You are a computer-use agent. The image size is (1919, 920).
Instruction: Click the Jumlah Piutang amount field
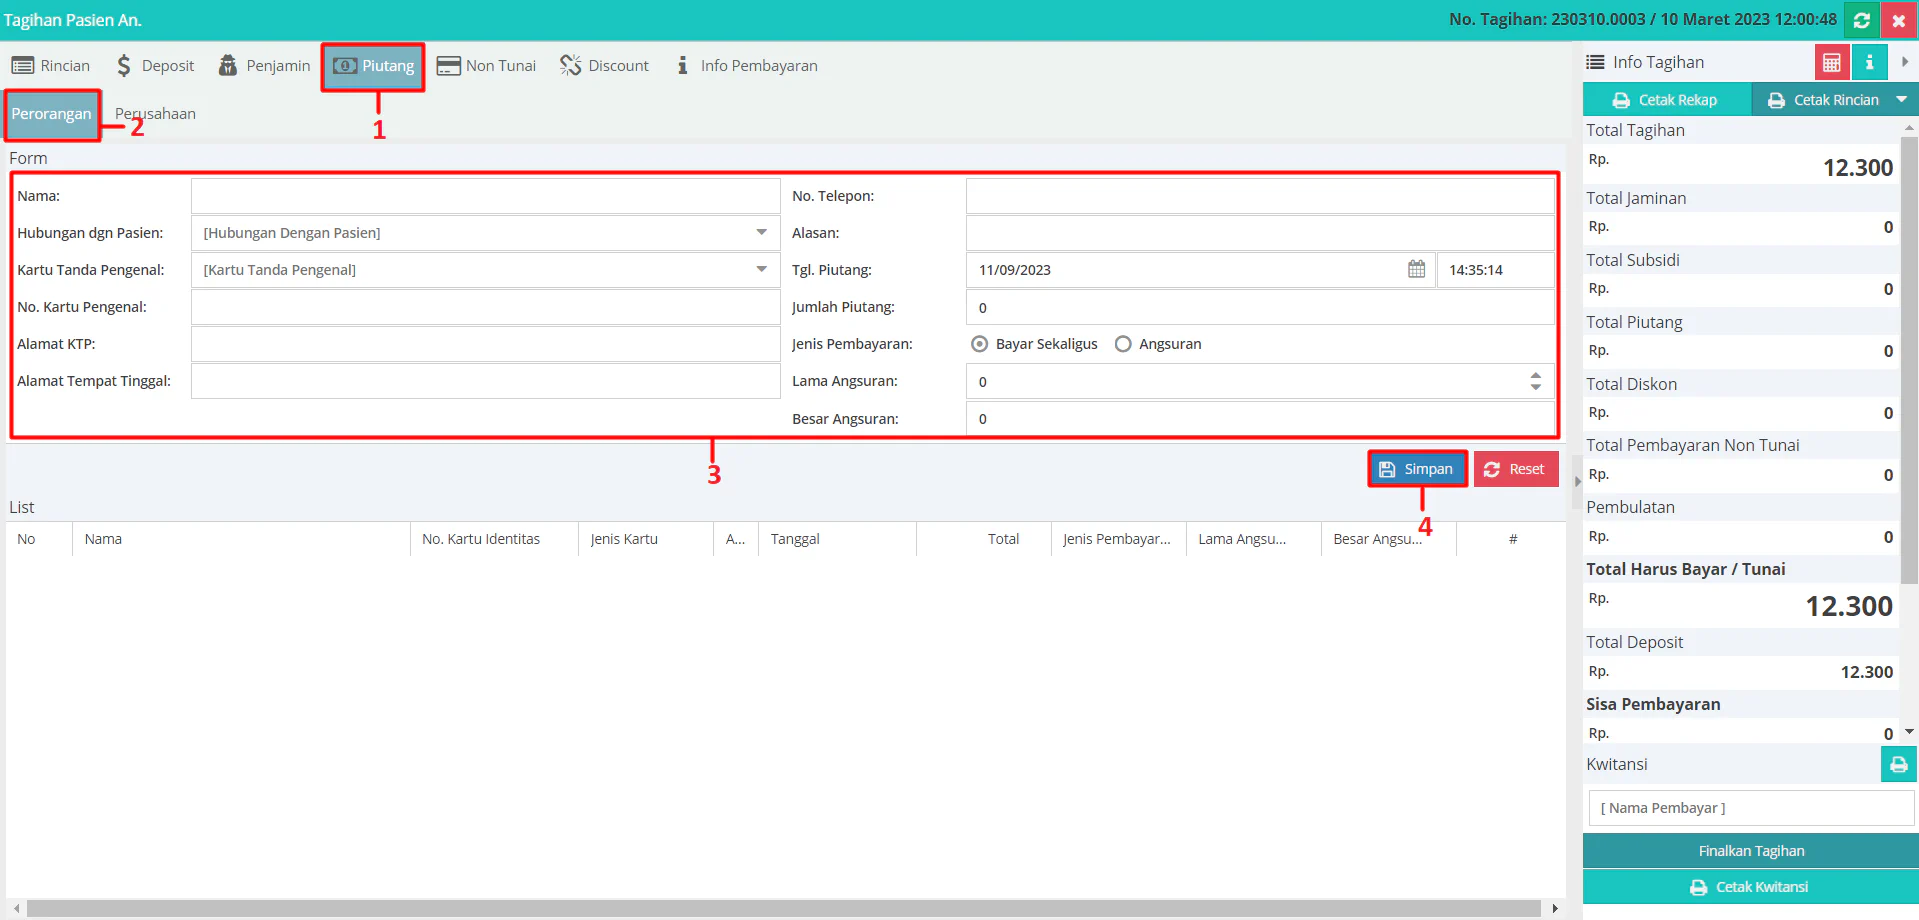tap(1260, 307)
